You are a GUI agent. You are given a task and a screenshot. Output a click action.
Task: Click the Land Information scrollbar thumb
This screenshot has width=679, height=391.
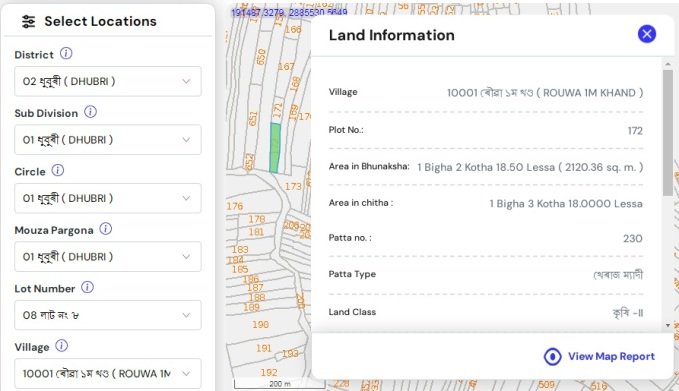(667, 132)
